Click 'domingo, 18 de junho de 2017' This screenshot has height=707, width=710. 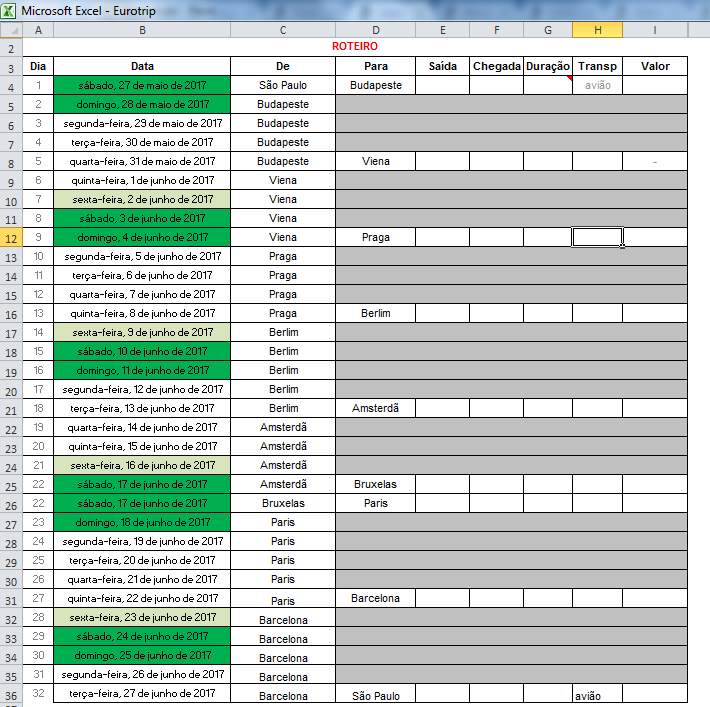tap(142, 522)
